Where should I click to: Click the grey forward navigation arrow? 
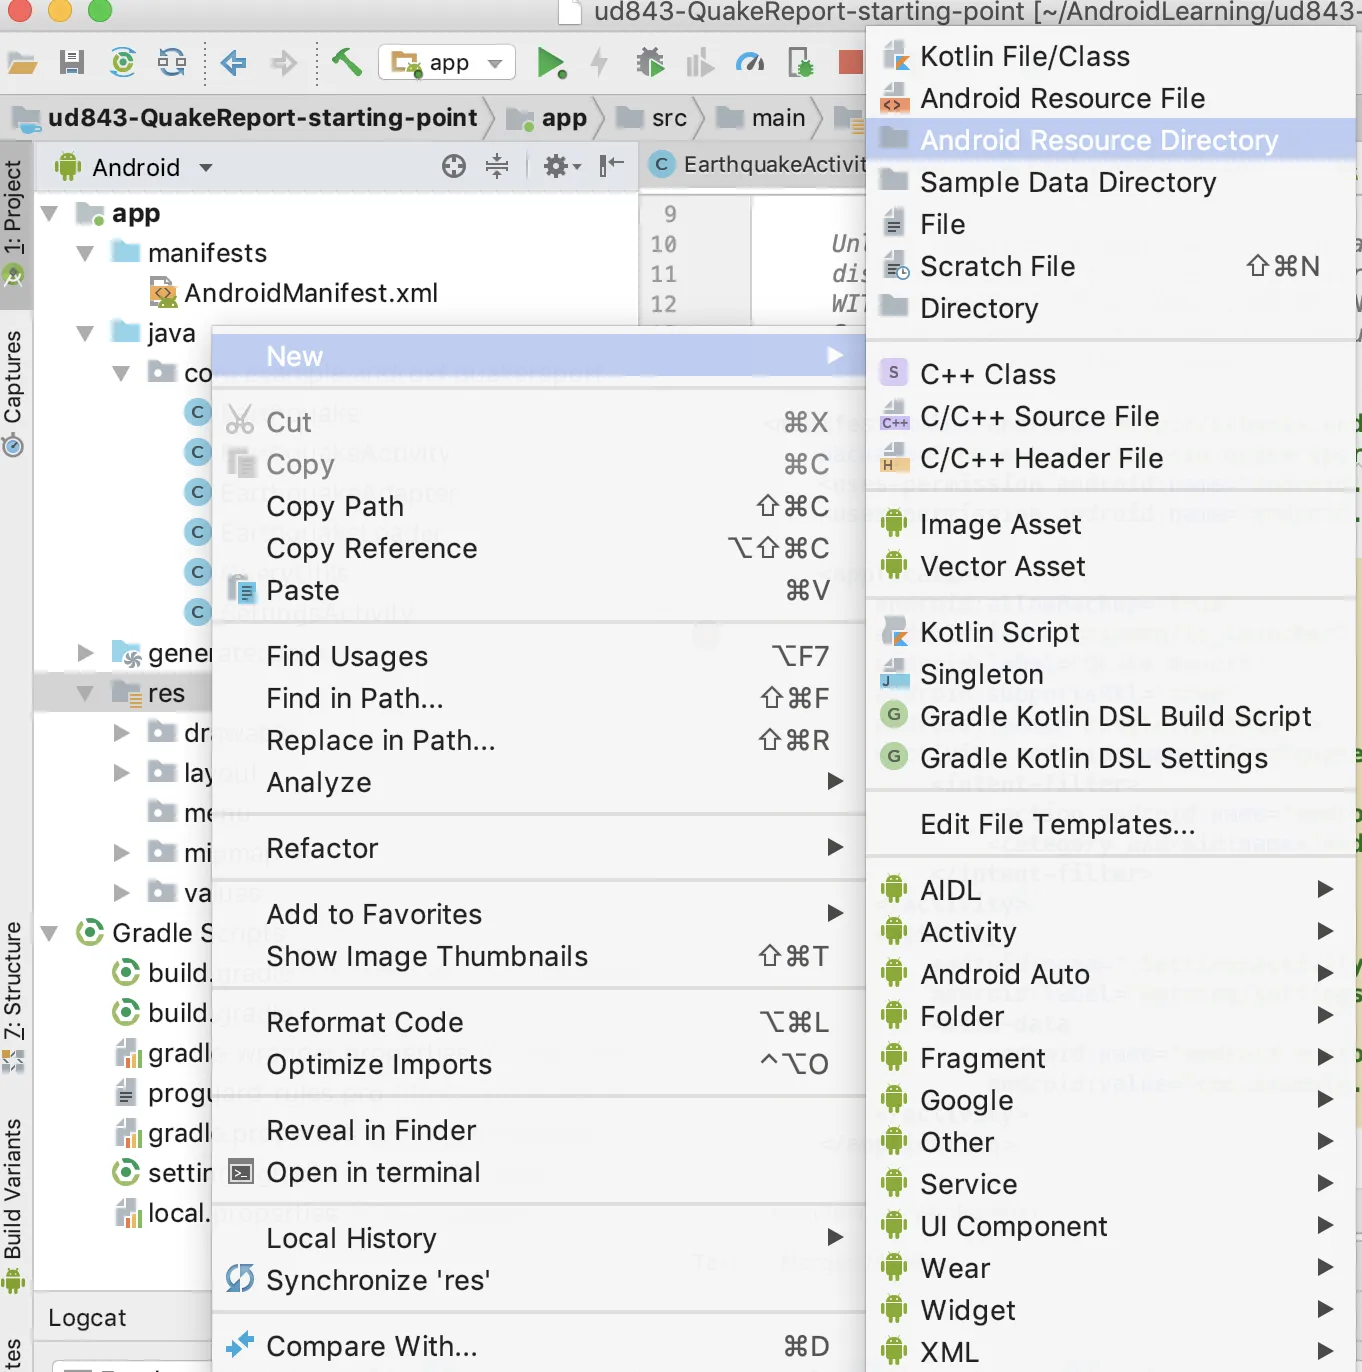pyautogui.click(x=284, y=63)
